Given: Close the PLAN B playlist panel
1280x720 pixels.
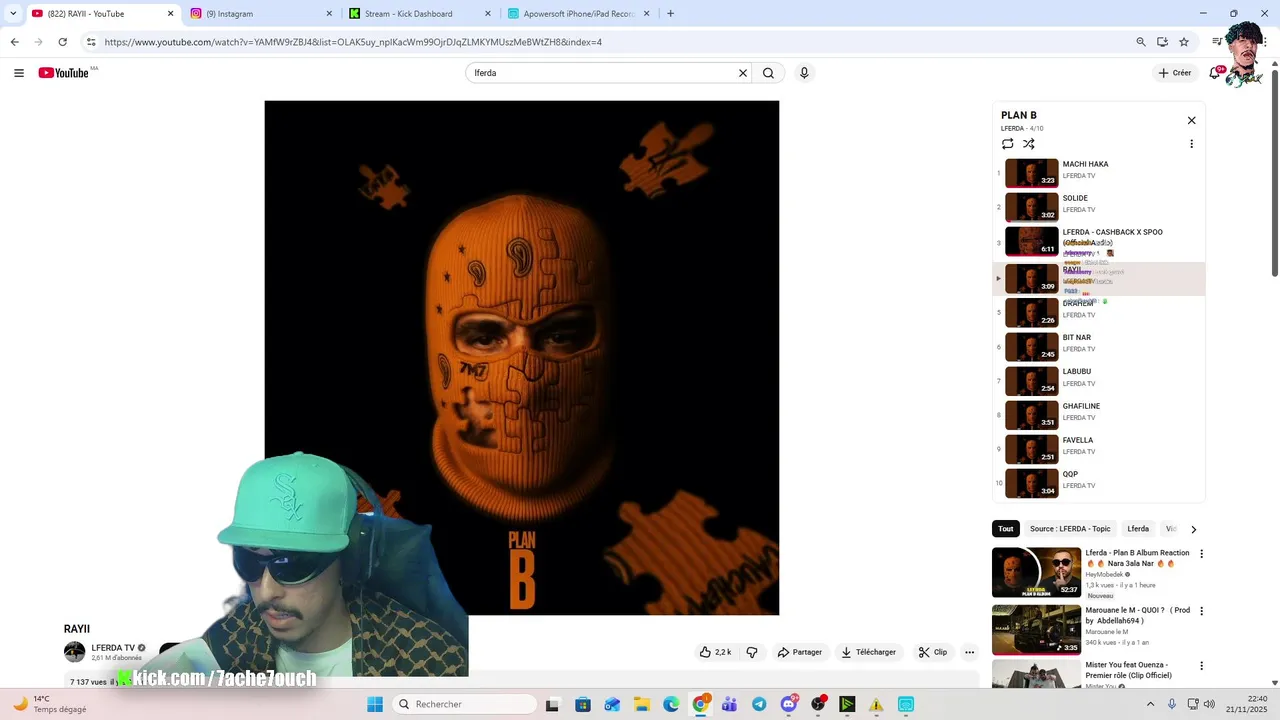Looking at the screenshot, I should click(x=1191, y=120).
